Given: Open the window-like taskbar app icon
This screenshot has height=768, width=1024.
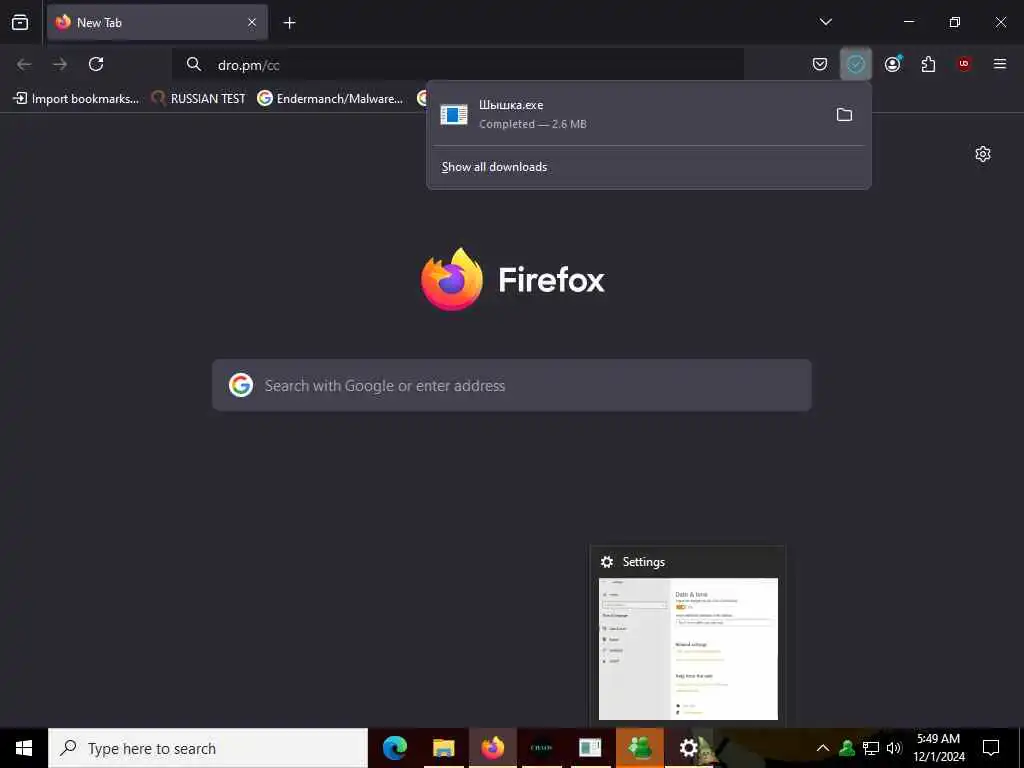Looking at the screenshot, I should [590, 748].
